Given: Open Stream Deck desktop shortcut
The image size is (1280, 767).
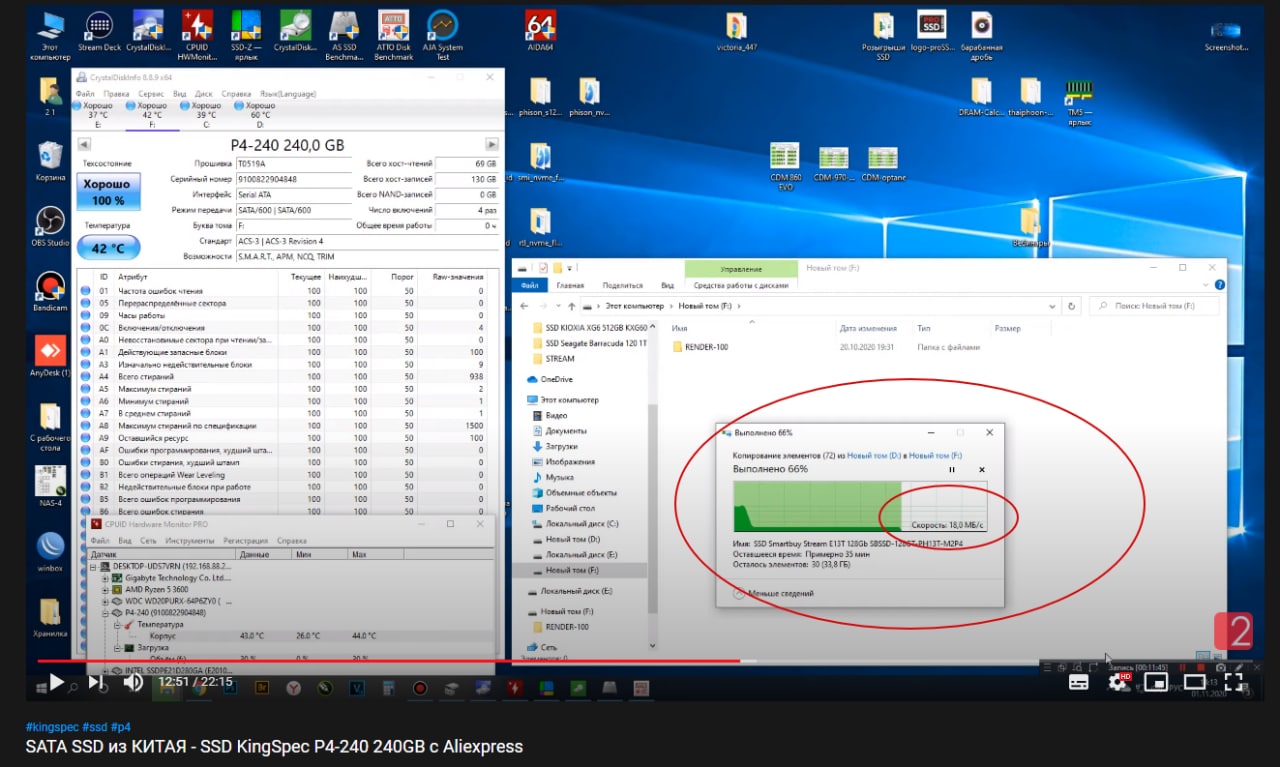Looking at the screenshot, I should coord(98,32).
